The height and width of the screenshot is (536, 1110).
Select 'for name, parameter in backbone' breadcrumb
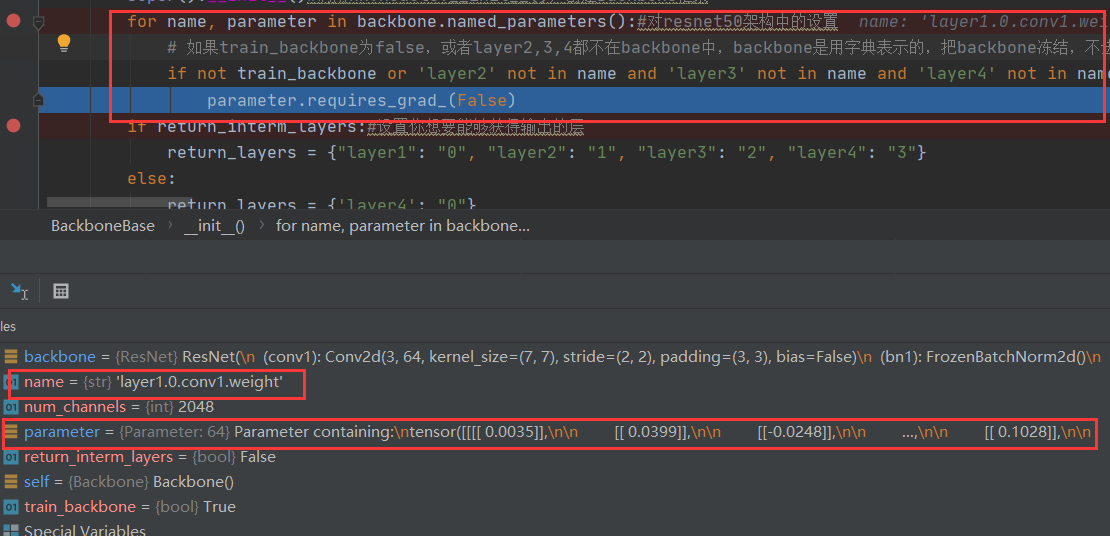point(402,226)
